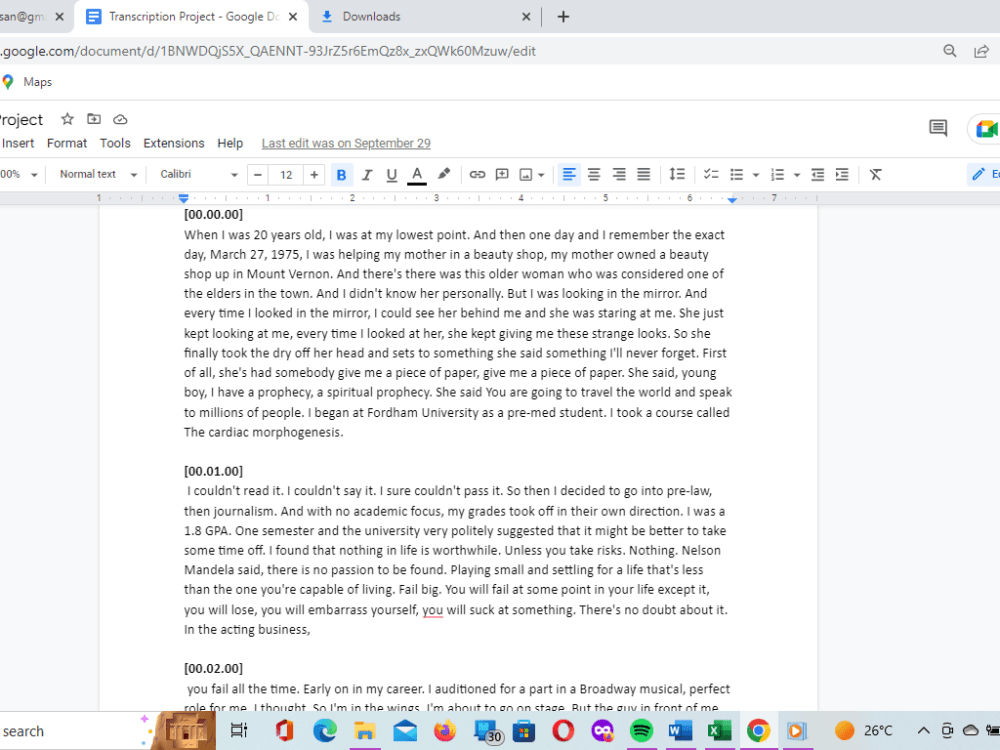Click the left indent ruler marker
Image resolution: width=1000 pixels, height=750 pixels.
tap(184, 198)
